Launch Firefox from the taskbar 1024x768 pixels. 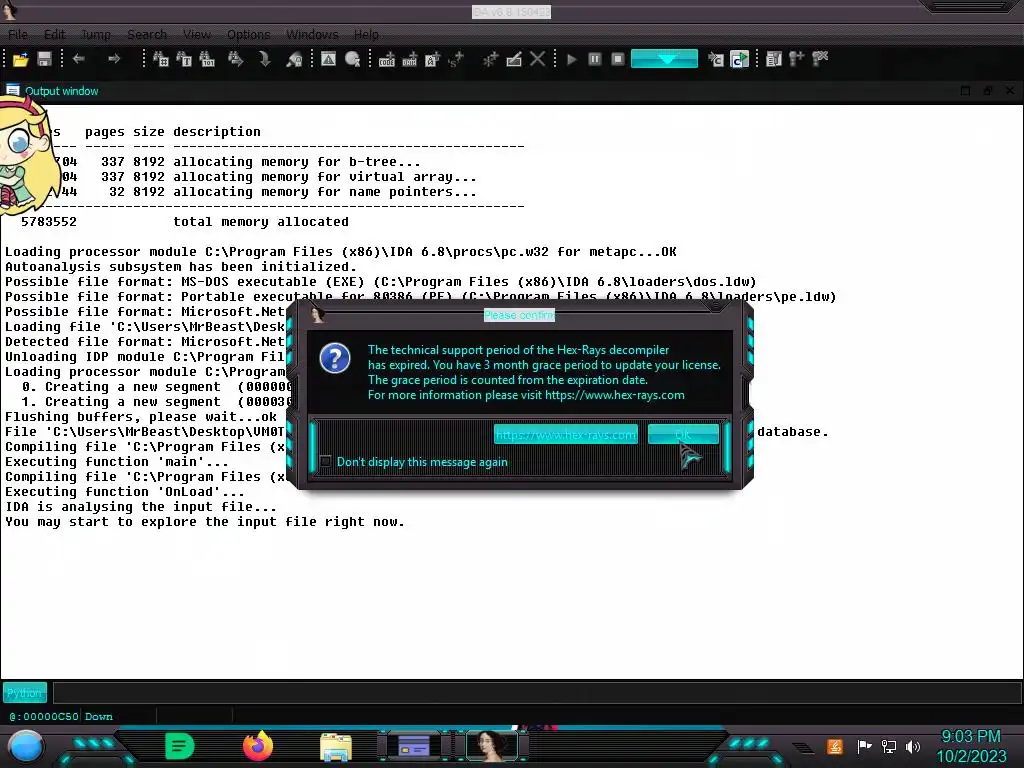click(x=258, y=746)
